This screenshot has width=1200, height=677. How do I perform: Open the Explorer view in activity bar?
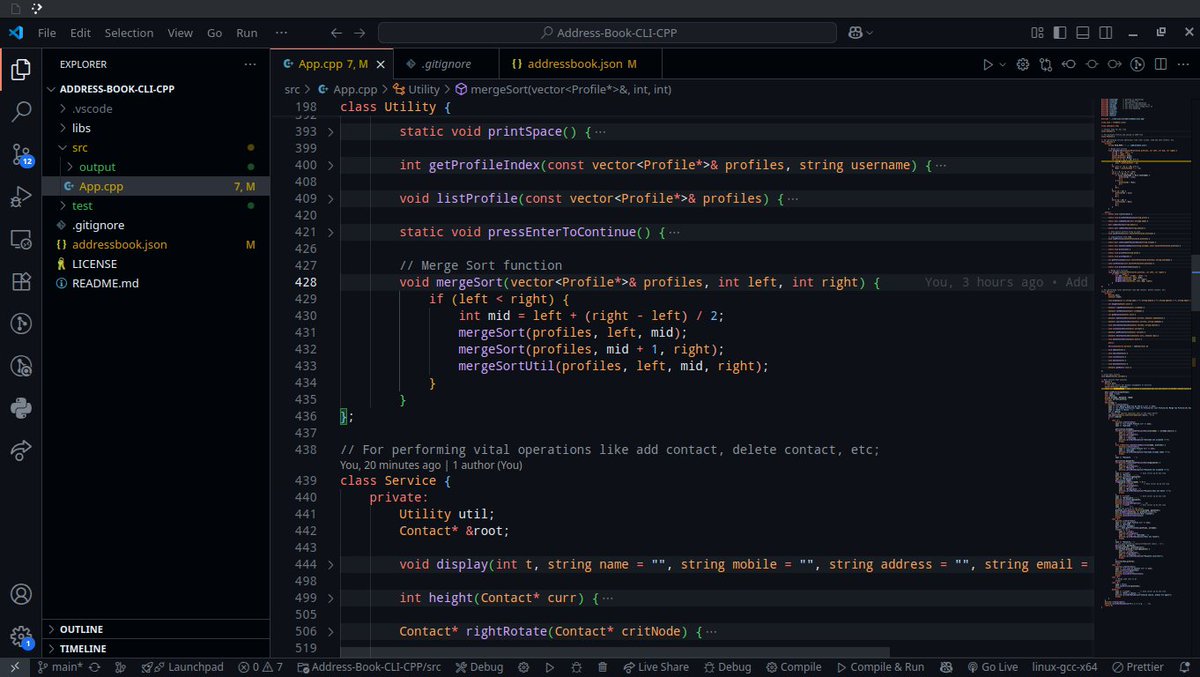coord(21,70)
